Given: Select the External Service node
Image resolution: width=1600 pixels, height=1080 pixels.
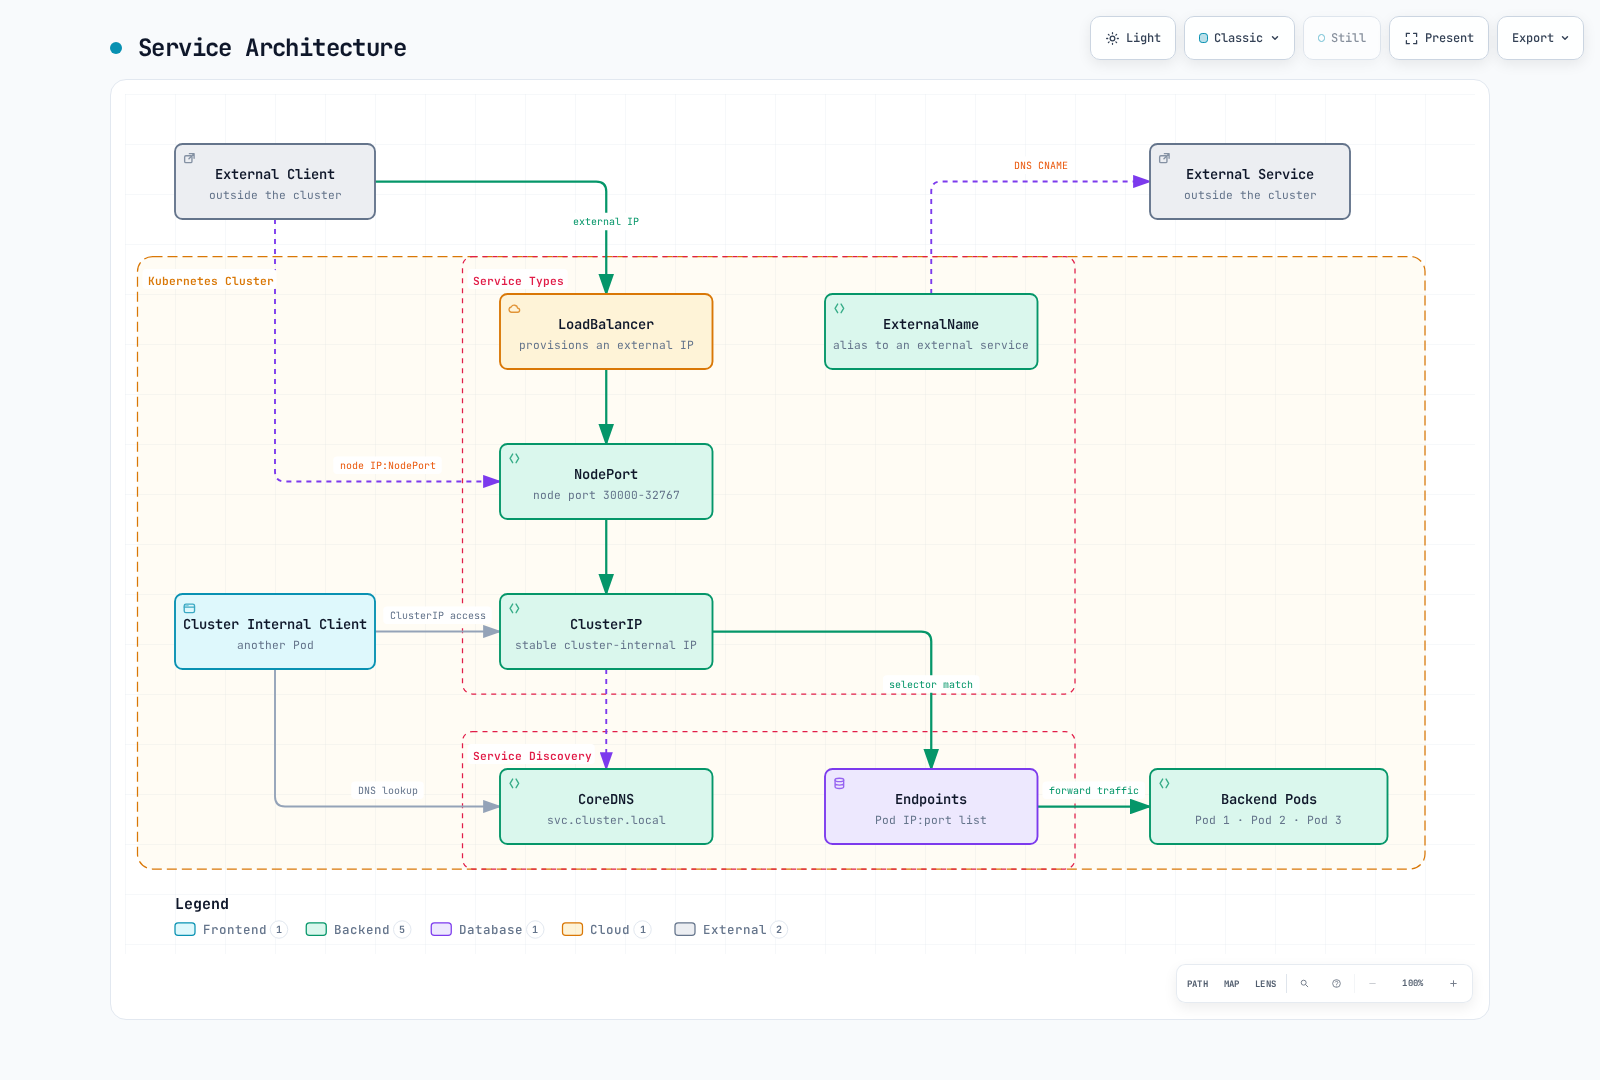Looking at the screenshot, I should (1250, 182).
